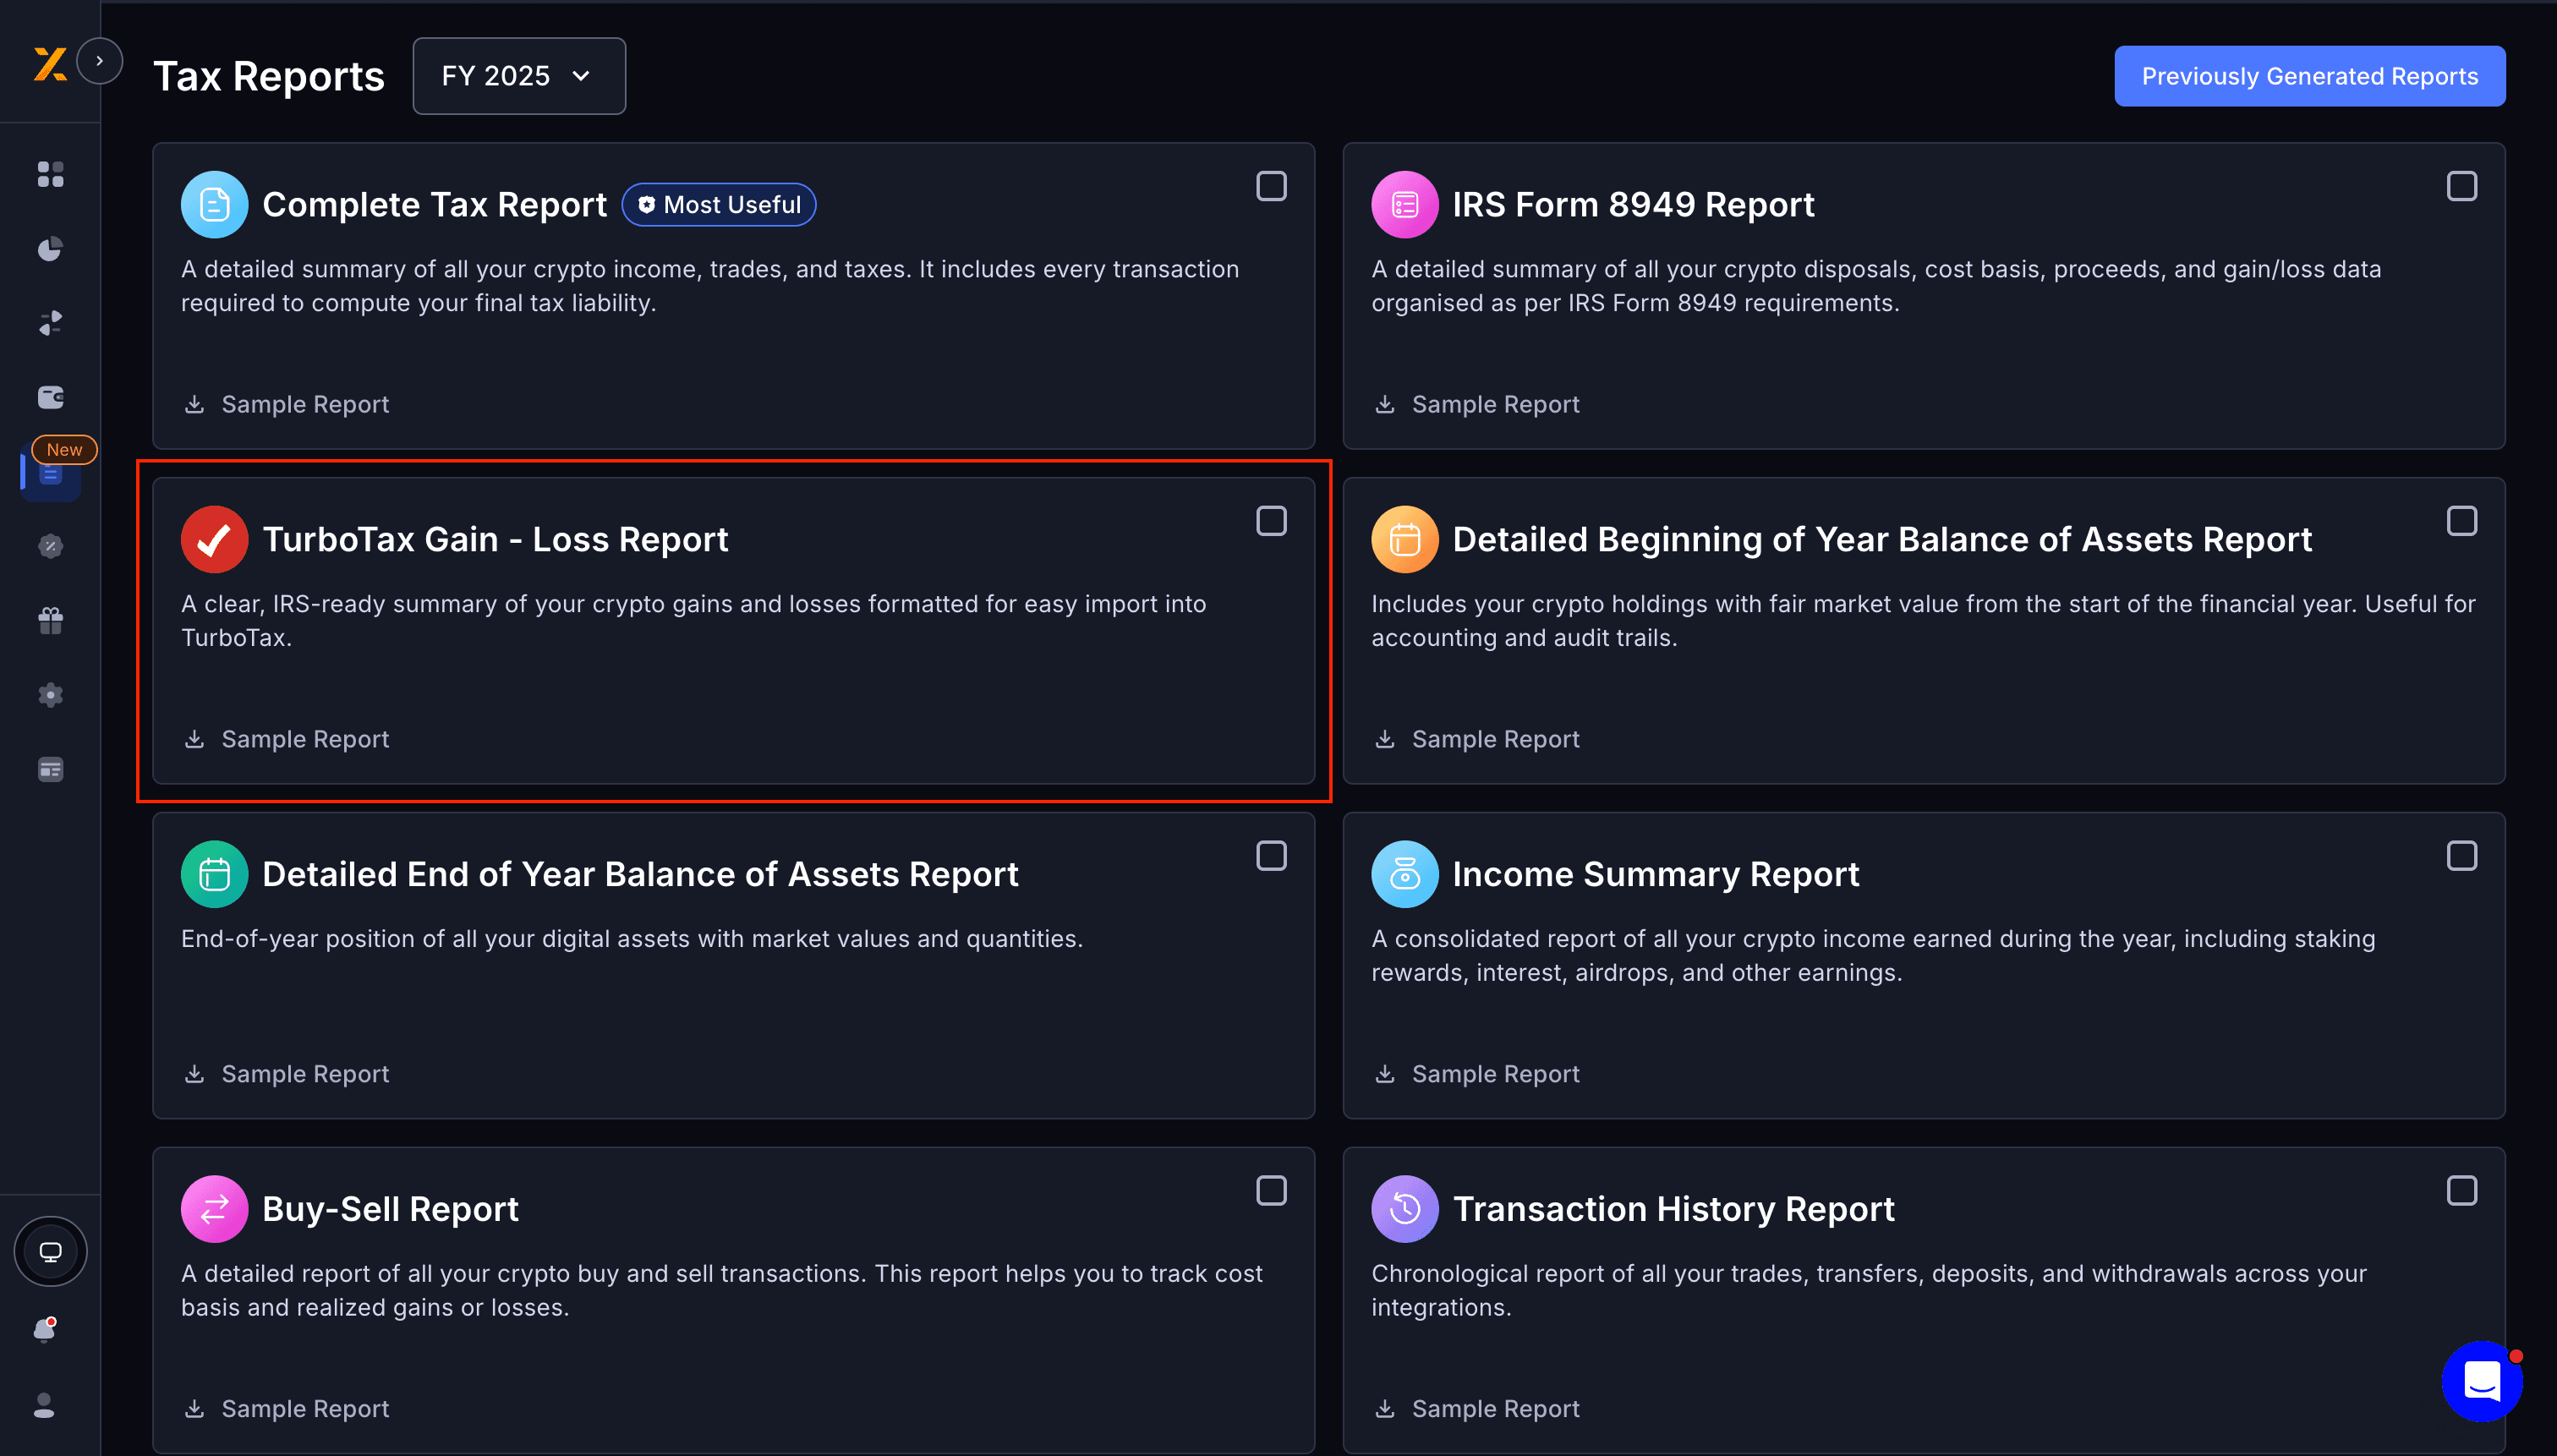Open the dashboard grid icon in sidebar
Image resolution: width=2557 pixels, height=1456 pixels.
(50, 174)
